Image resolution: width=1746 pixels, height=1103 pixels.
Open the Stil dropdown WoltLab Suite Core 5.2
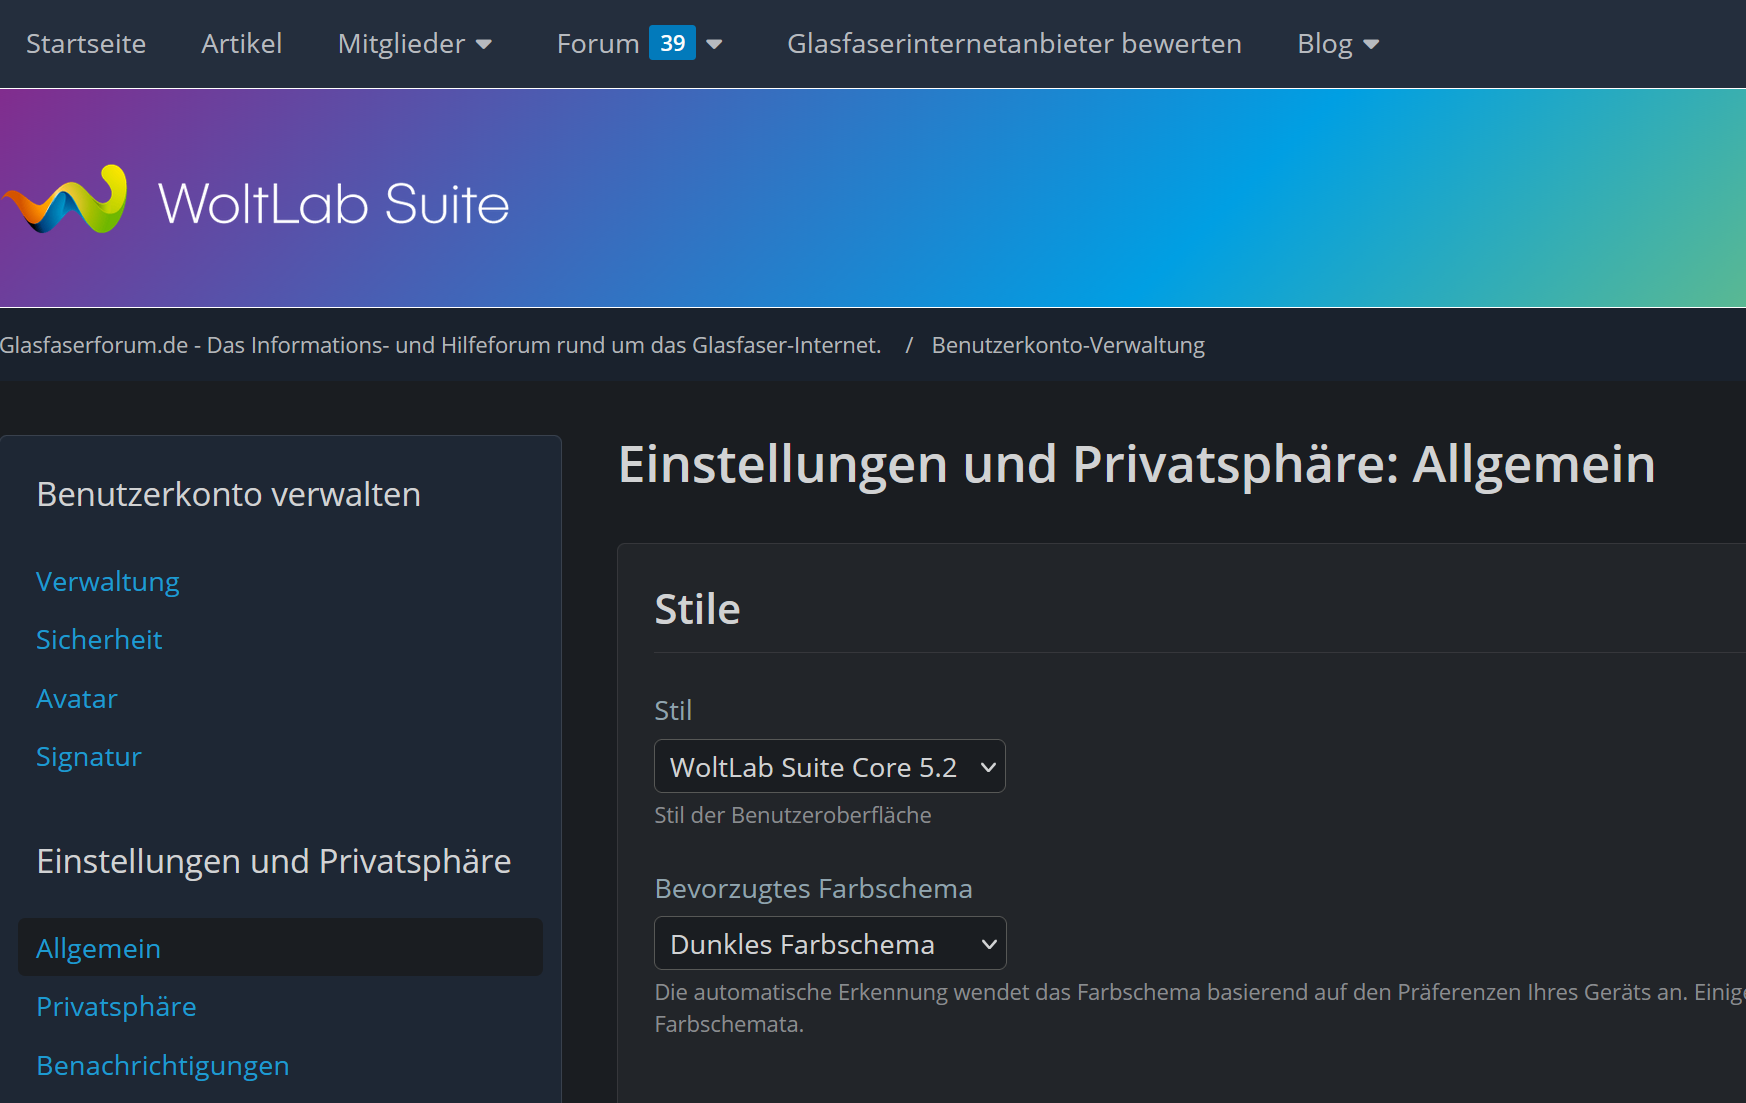pyautogui.click(x=830, y=766)
